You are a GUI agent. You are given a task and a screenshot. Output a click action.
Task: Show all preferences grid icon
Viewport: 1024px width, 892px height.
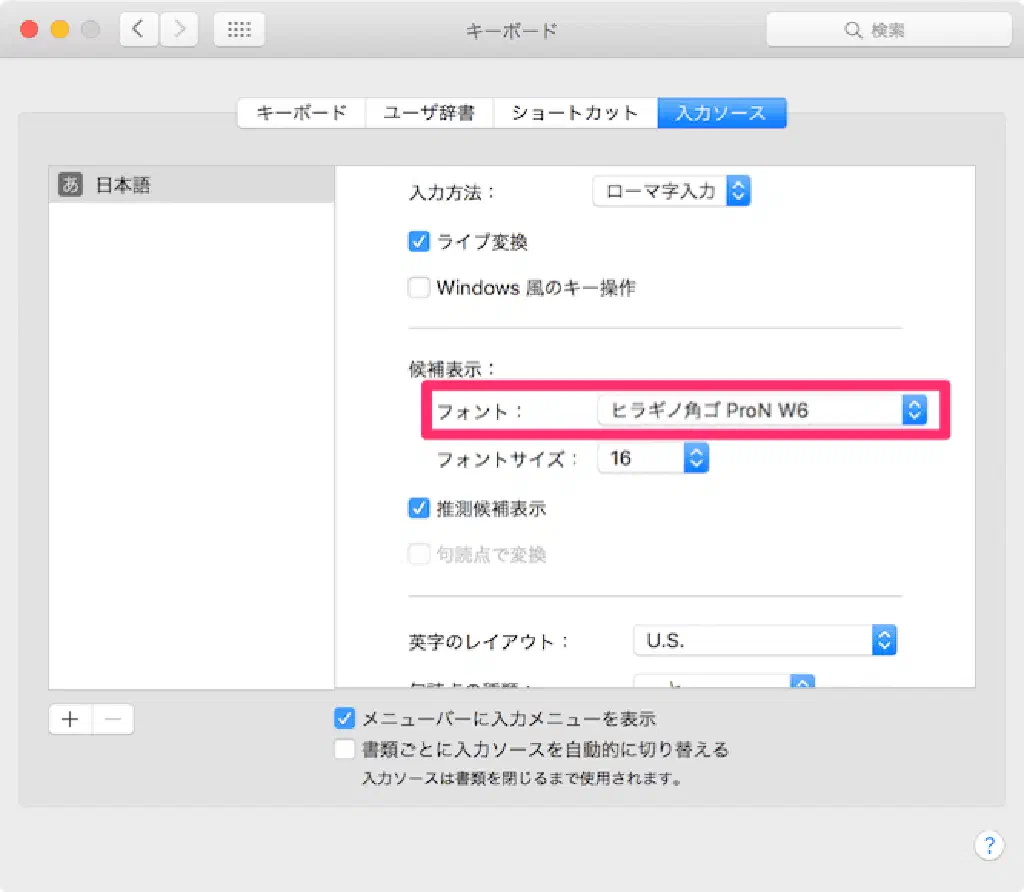point(239,30)
